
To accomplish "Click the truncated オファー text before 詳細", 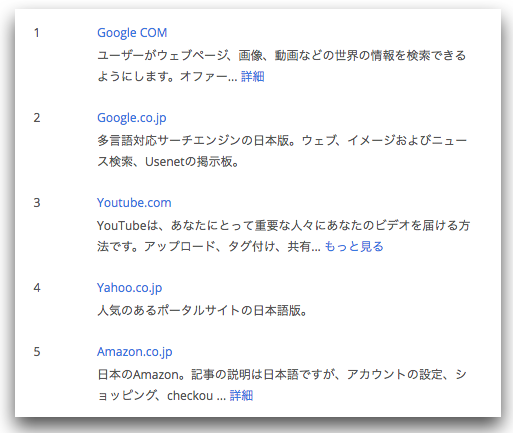I will (x=209, y=77).
